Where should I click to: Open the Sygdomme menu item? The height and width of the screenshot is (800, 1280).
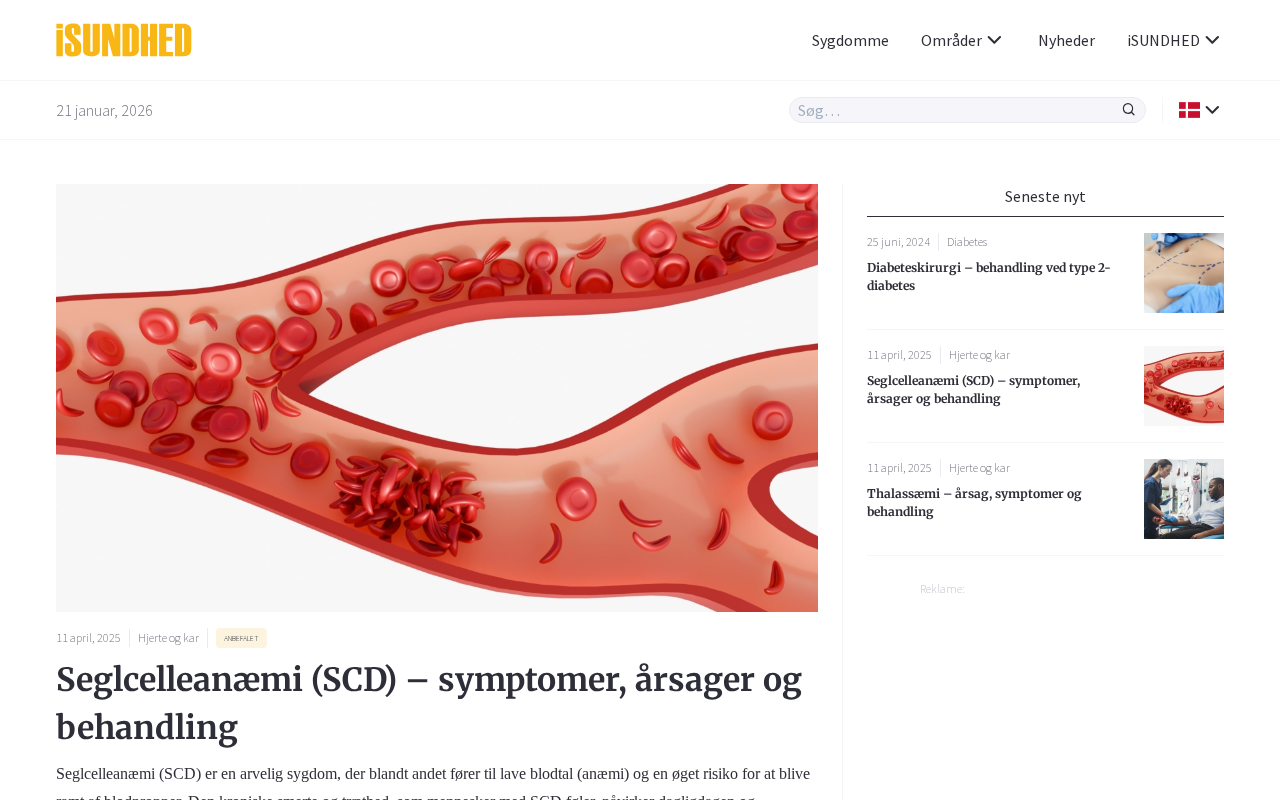click(x=850, y=40)
